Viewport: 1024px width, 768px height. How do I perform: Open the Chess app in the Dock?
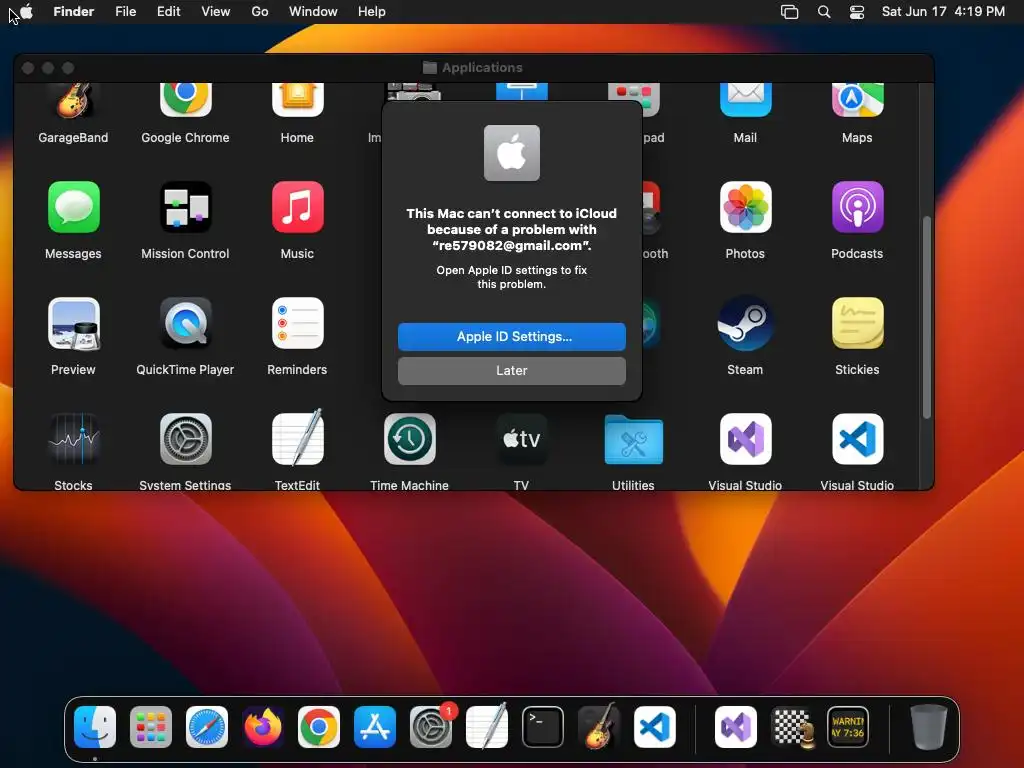[x=792, y=727]
